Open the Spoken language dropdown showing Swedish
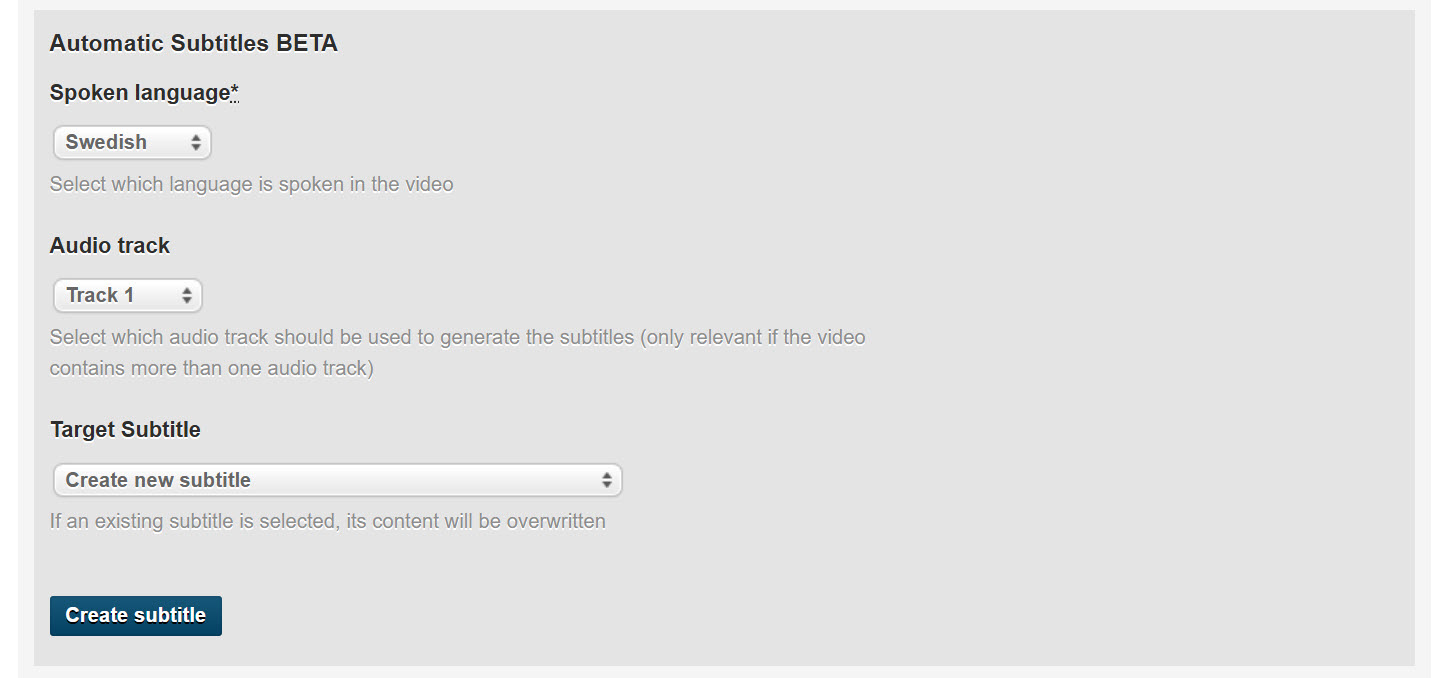This screenshot has height=678, width=1449. coord(132,143)
